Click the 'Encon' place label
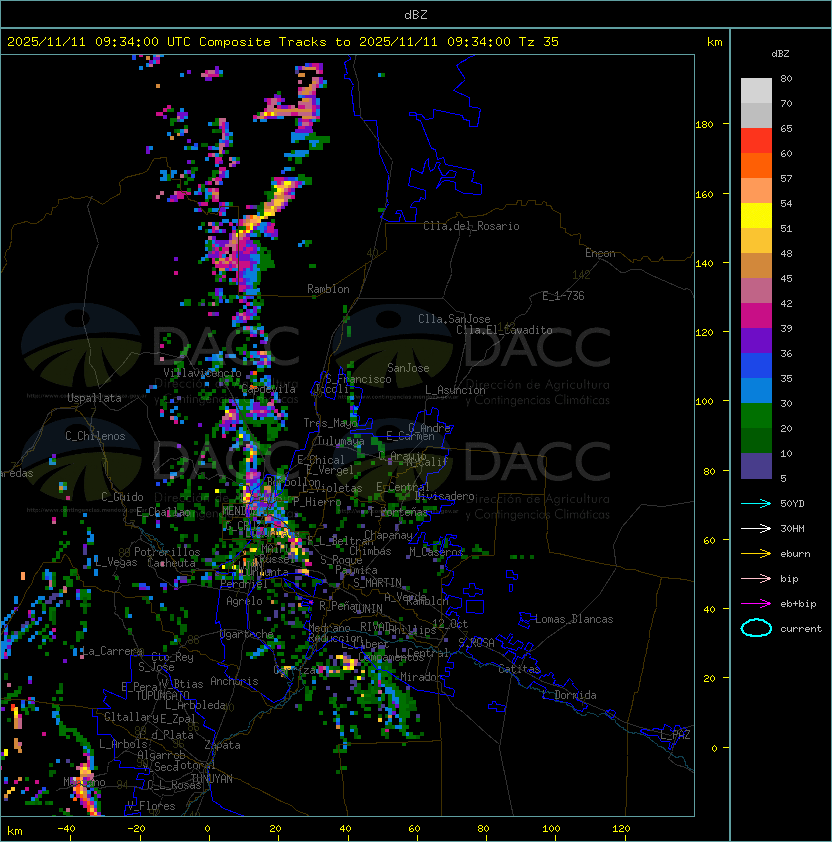The width and height of the screenshot is (832, 842). [x=600, y=253]
